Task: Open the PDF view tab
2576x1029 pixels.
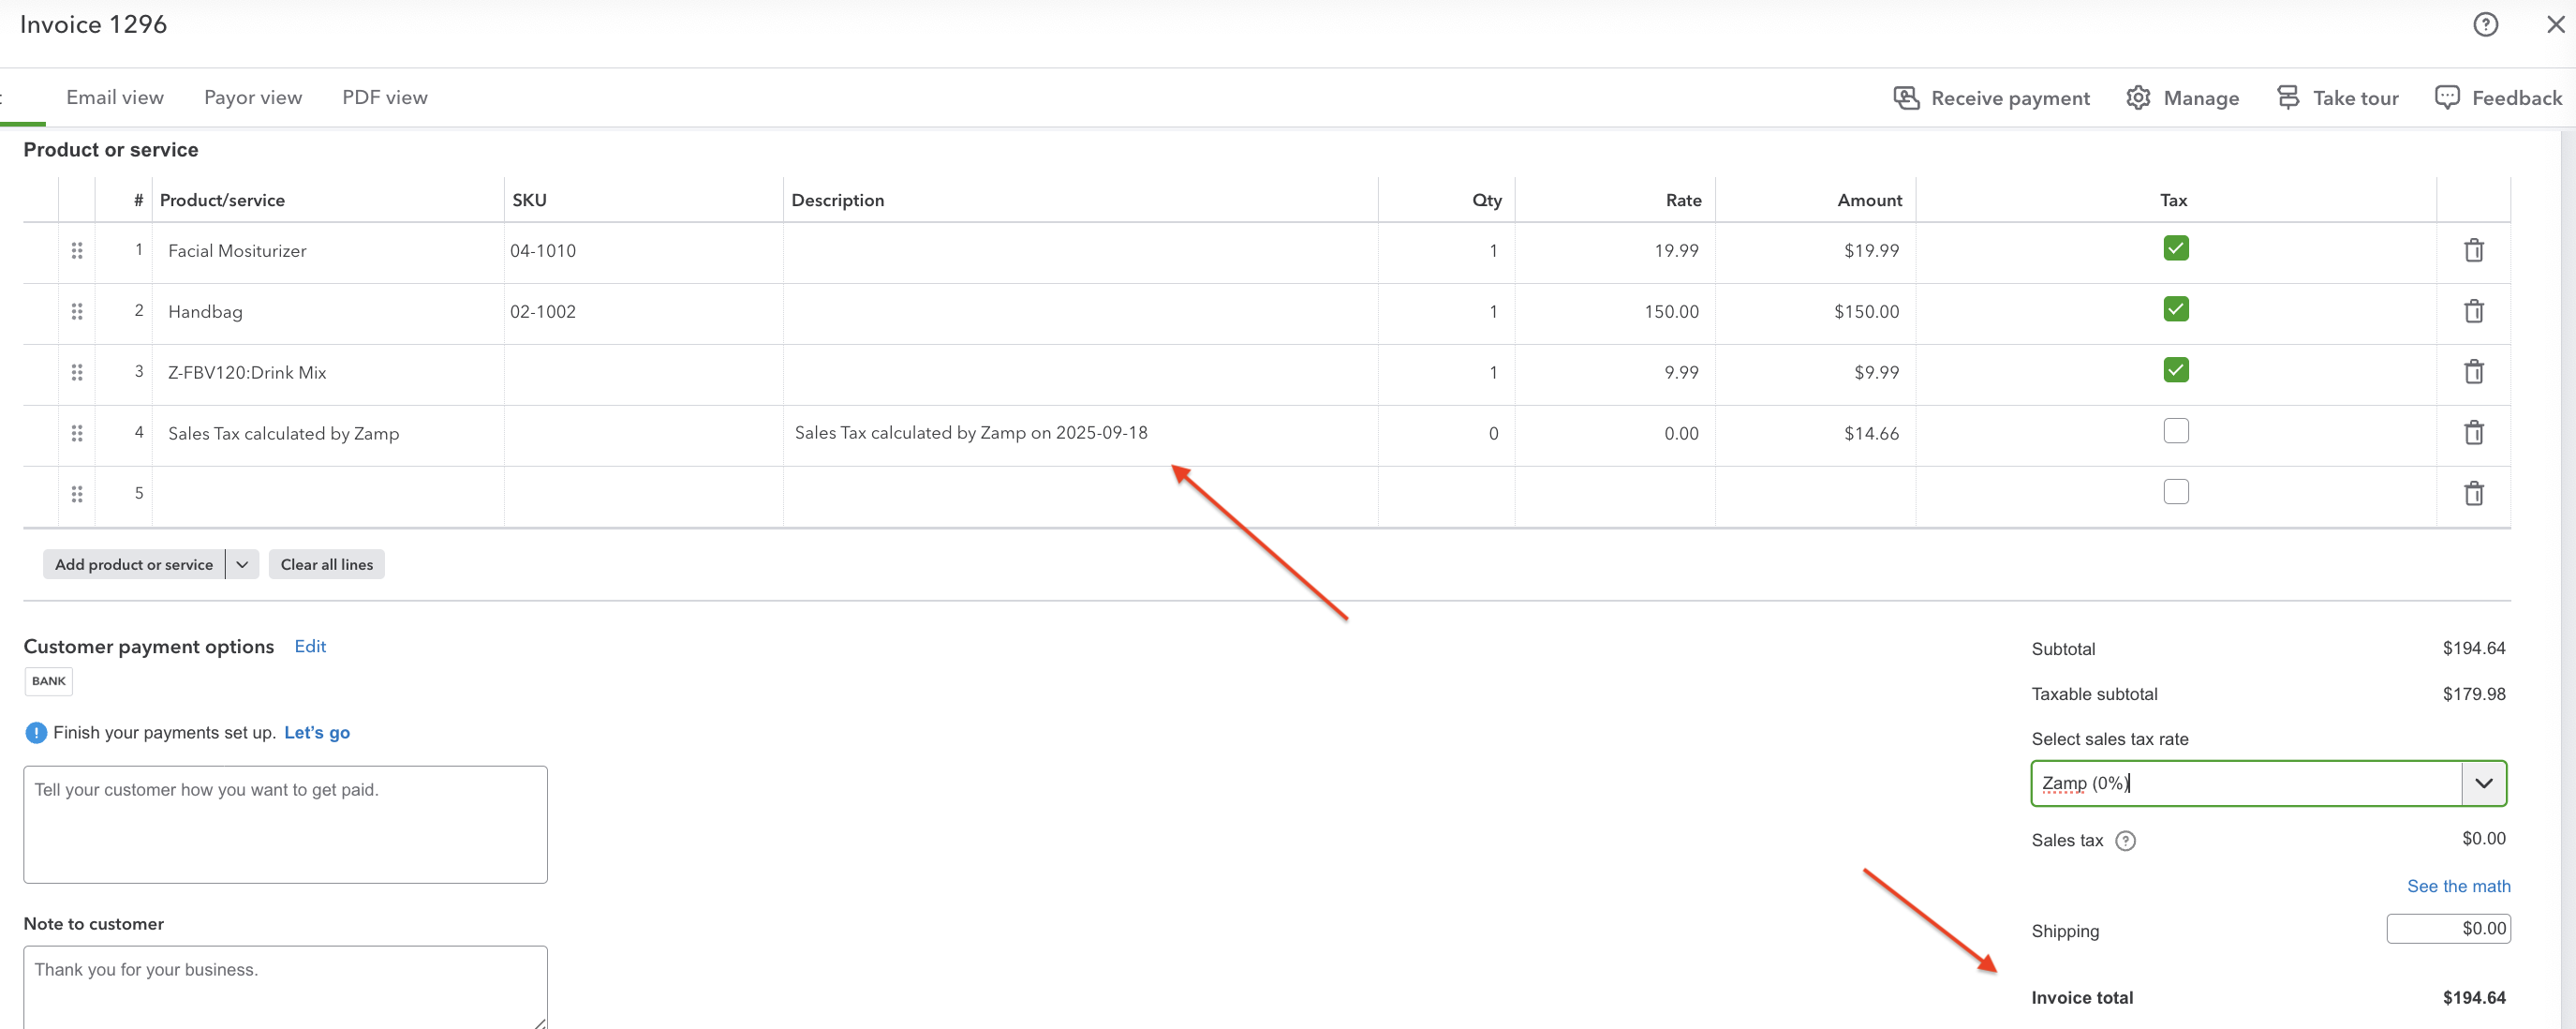Action: point(384,98)
